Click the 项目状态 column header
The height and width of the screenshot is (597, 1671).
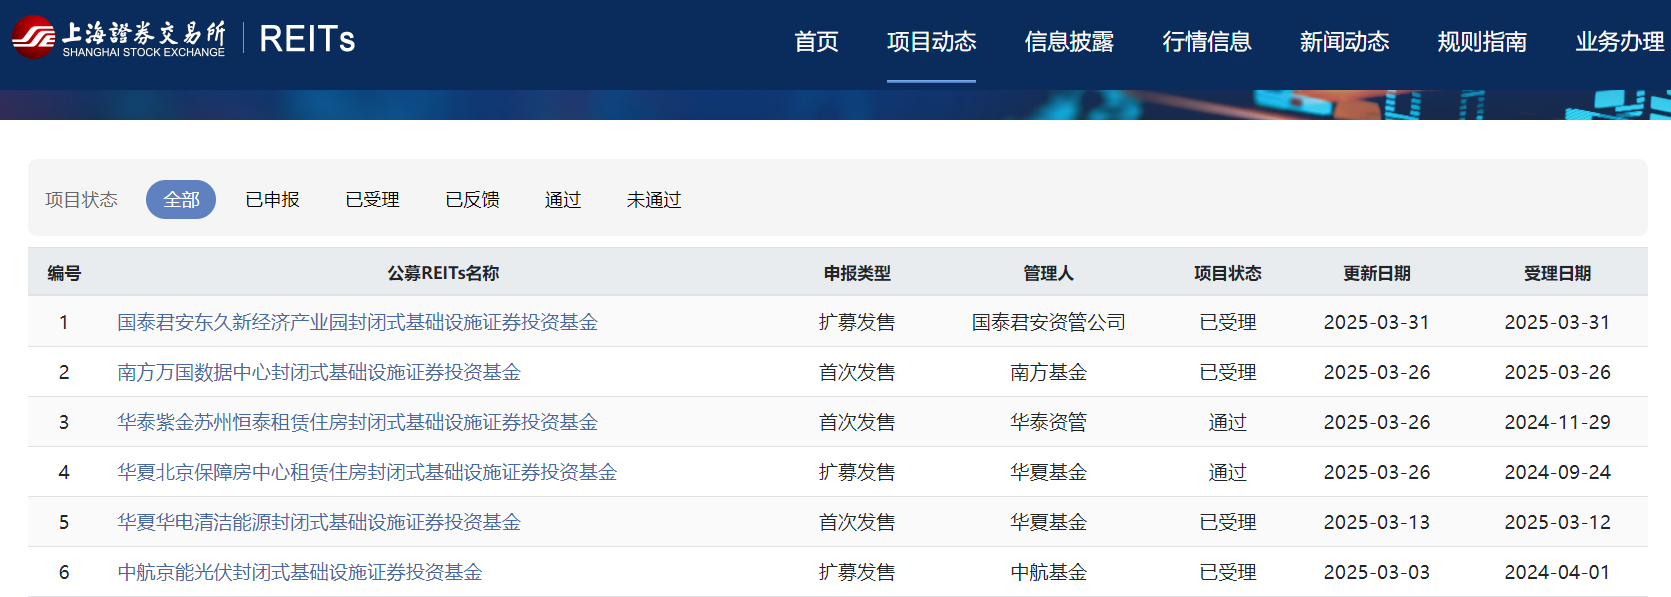click(1227, 273)
